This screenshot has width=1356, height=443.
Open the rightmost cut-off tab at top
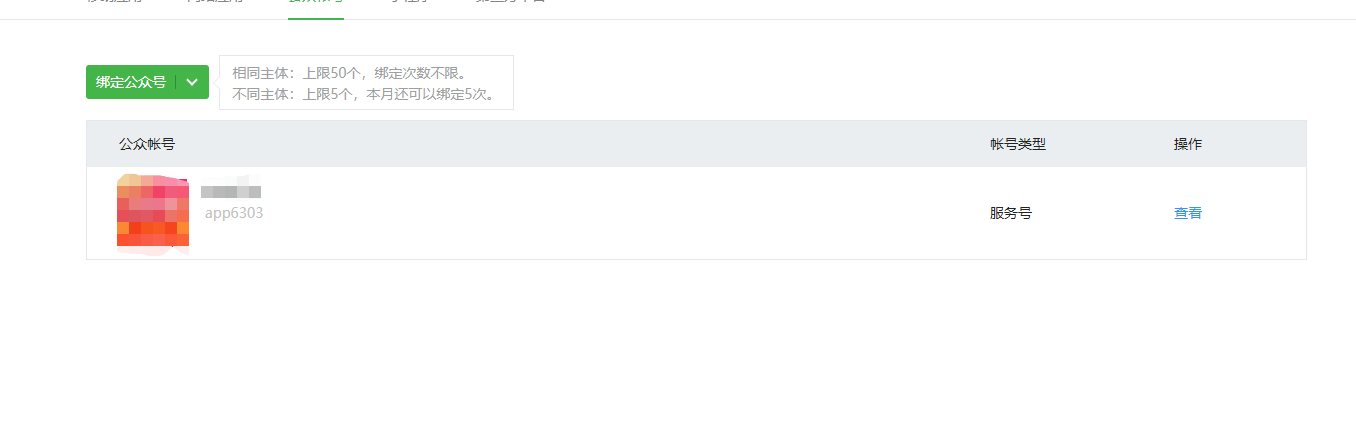pyautogui.click(x=510, y=3)
